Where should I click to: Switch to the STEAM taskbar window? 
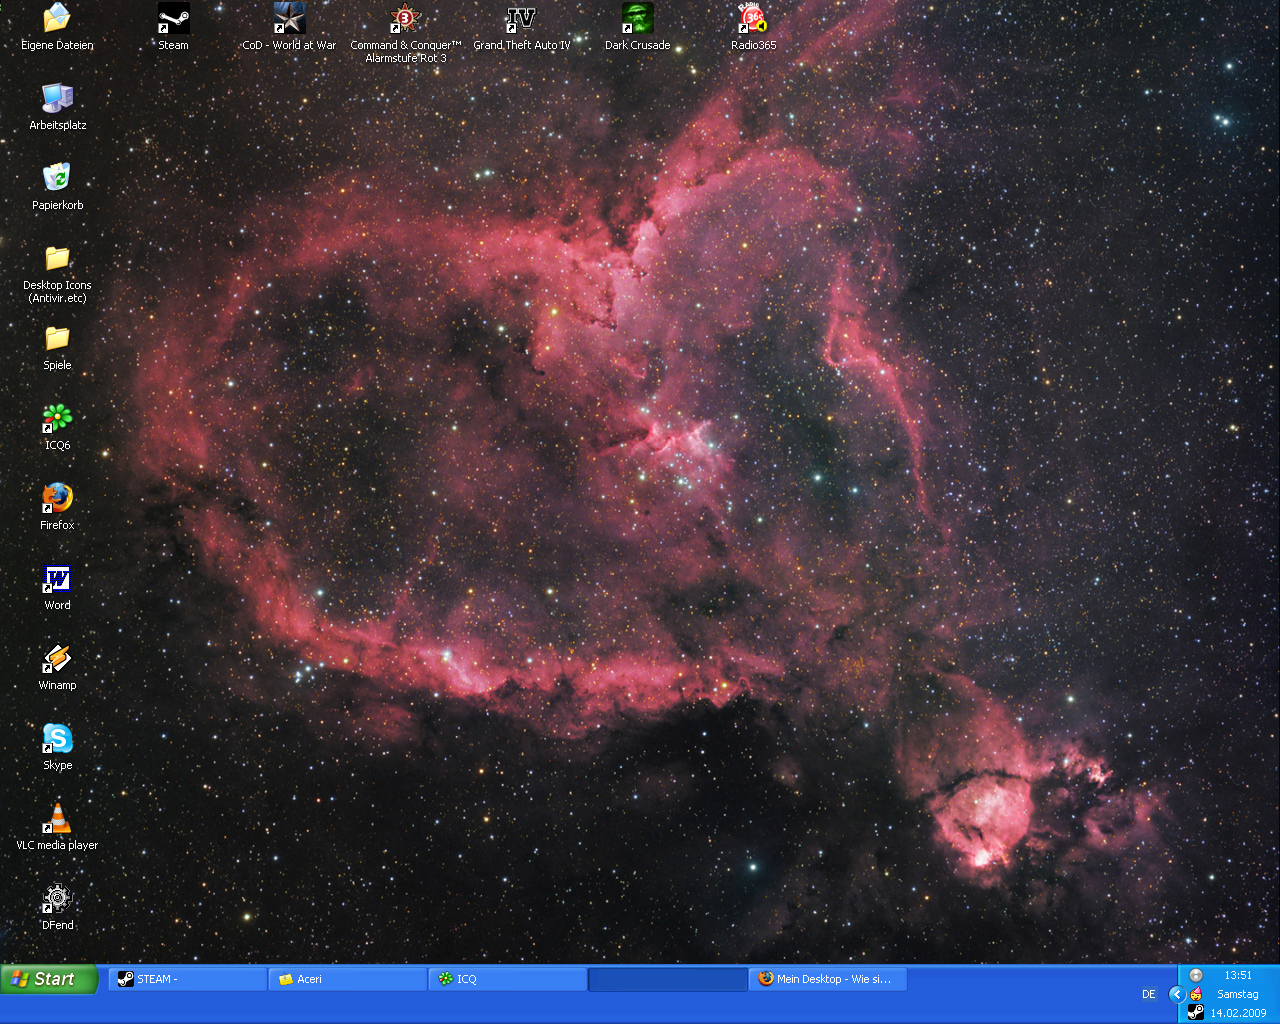click(187, 979)
